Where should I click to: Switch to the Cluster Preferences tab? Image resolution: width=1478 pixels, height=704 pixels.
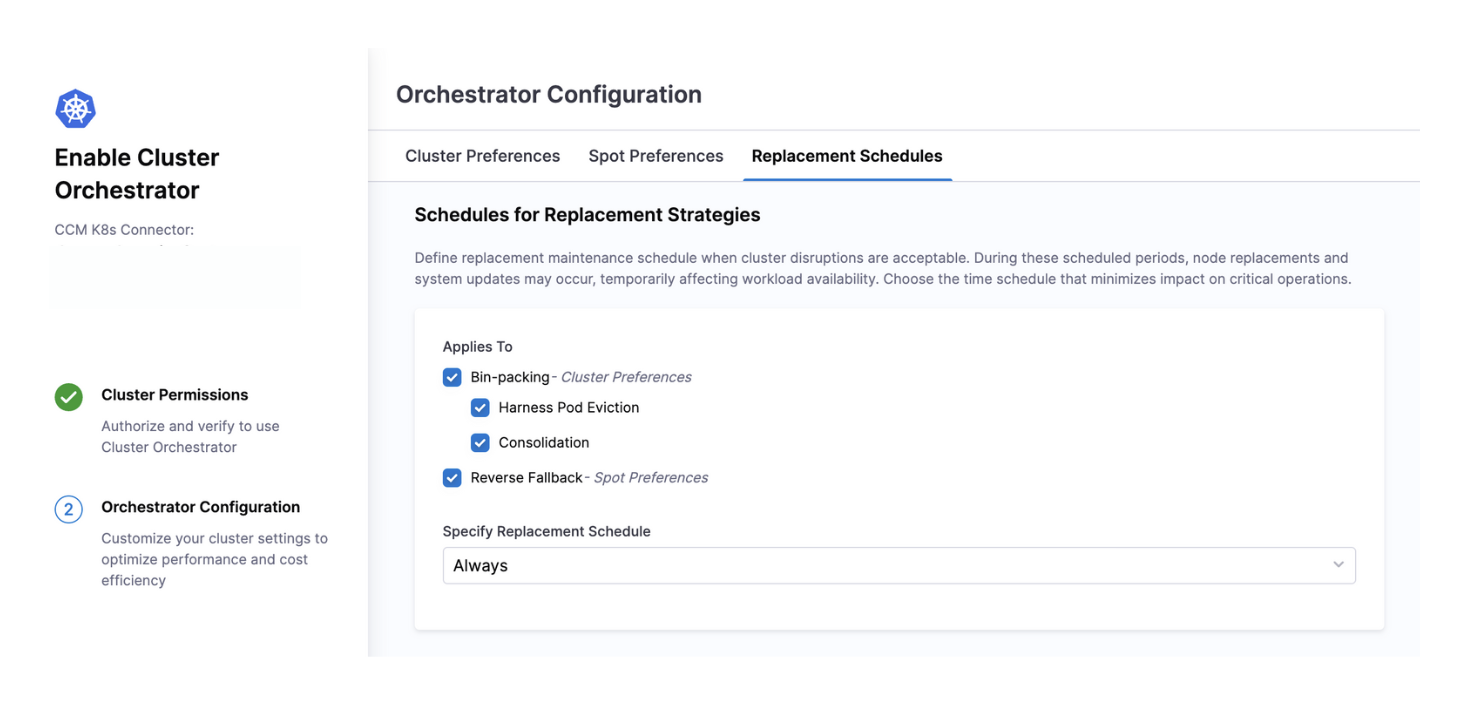pyautogui.click(x=482, y=156)
